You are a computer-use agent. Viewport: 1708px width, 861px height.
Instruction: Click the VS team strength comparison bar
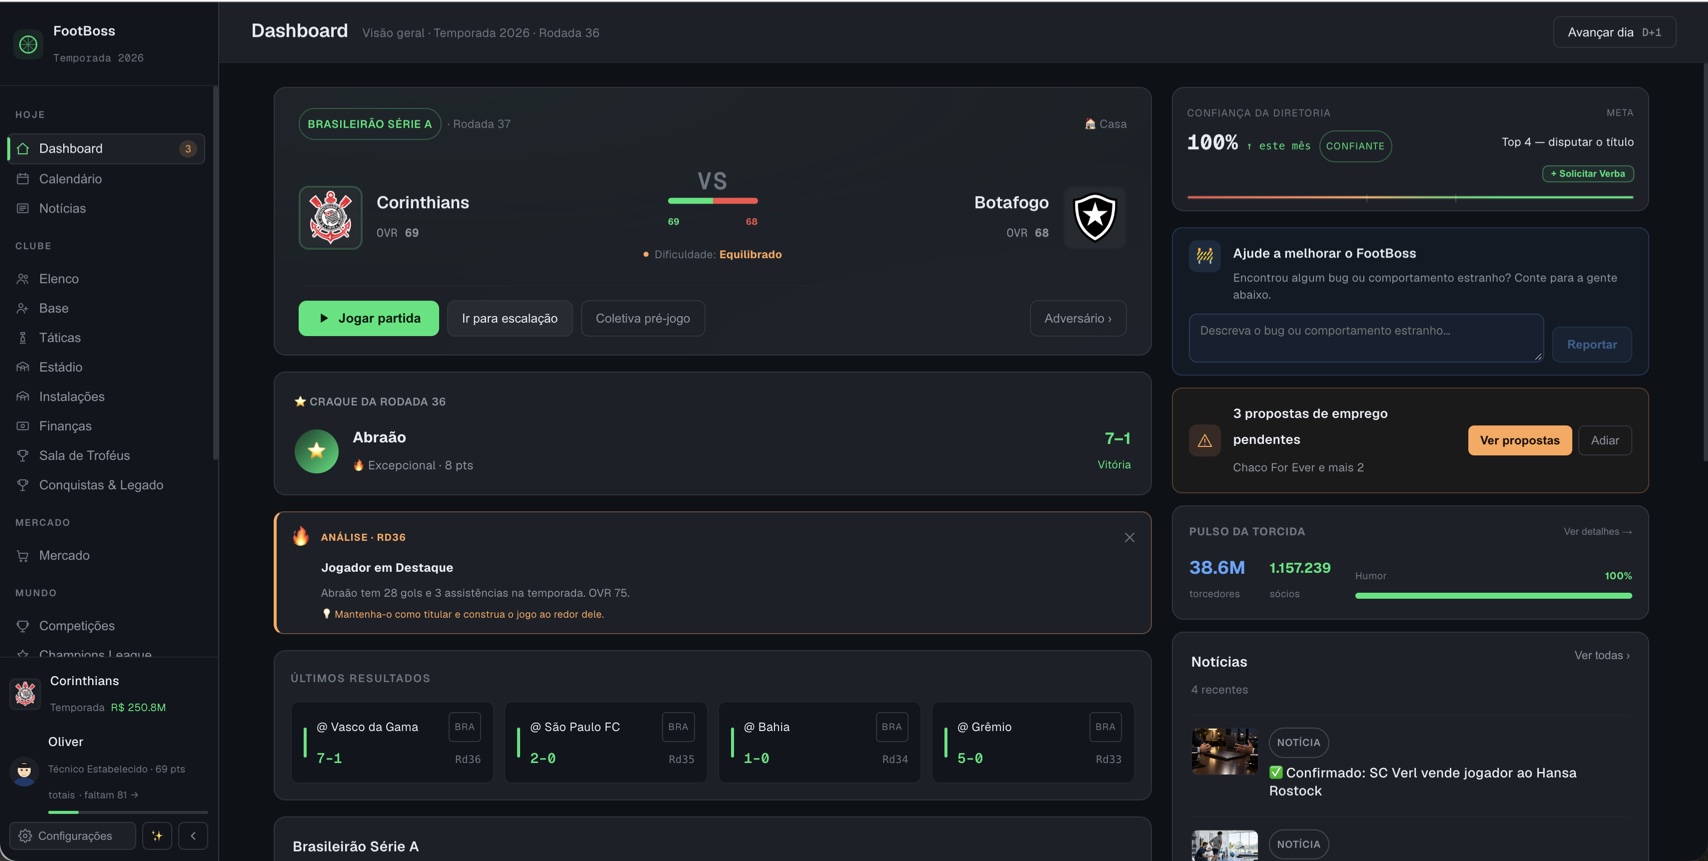[x=712, y=201]
